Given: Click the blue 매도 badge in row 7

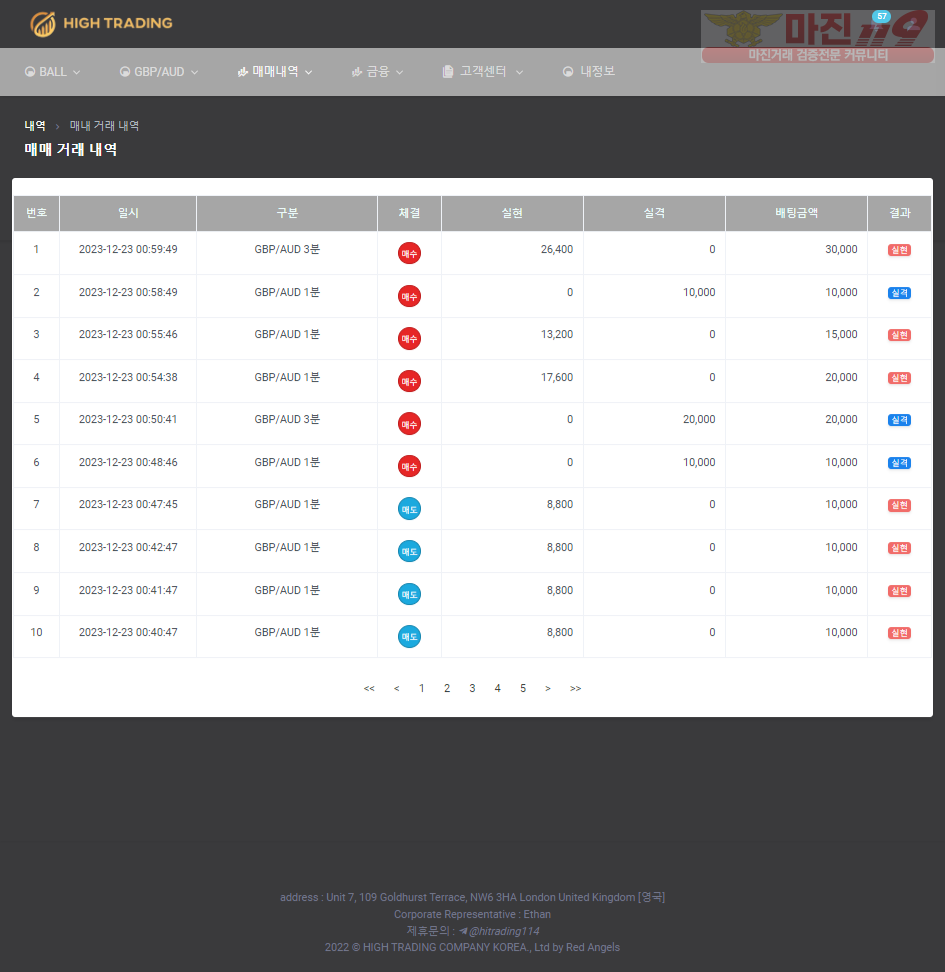Looking at the screenshot, I should 409,509.
